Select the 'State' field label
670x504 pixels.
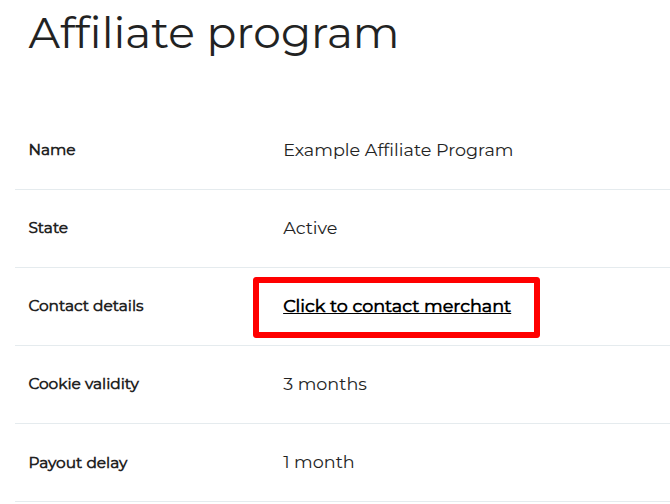(x=48, y=228)
